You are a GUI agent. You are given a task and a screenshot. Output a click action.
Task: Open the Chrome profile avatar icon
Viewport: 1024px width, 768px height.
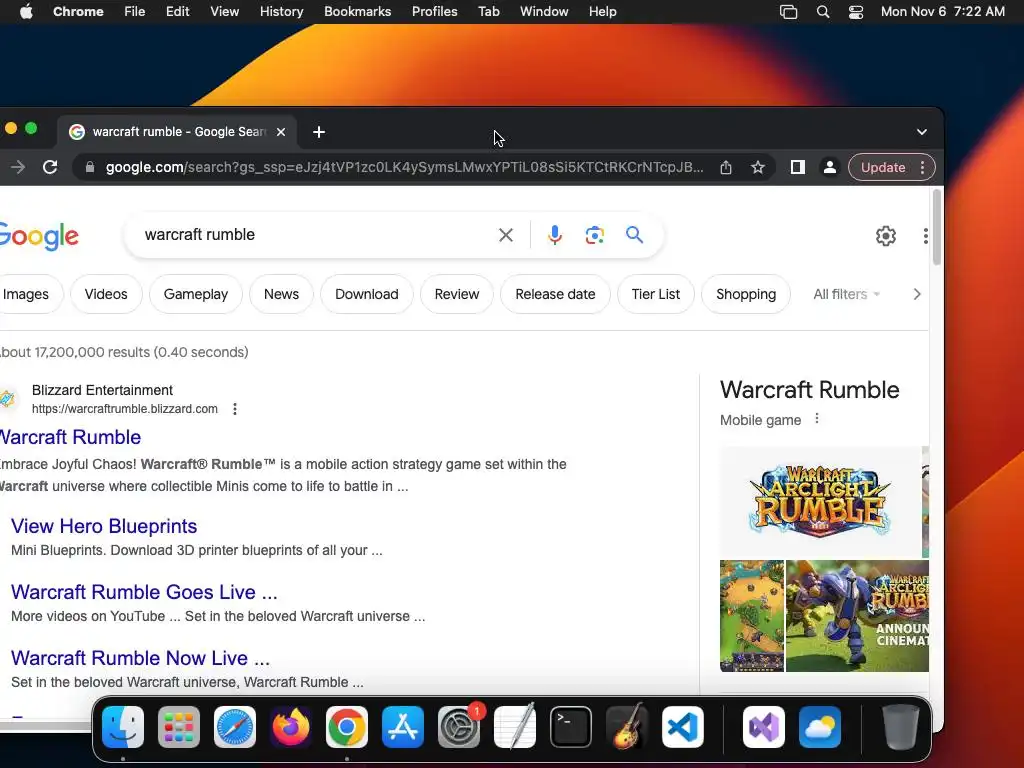pyautogui.click(x=829, y=167)
